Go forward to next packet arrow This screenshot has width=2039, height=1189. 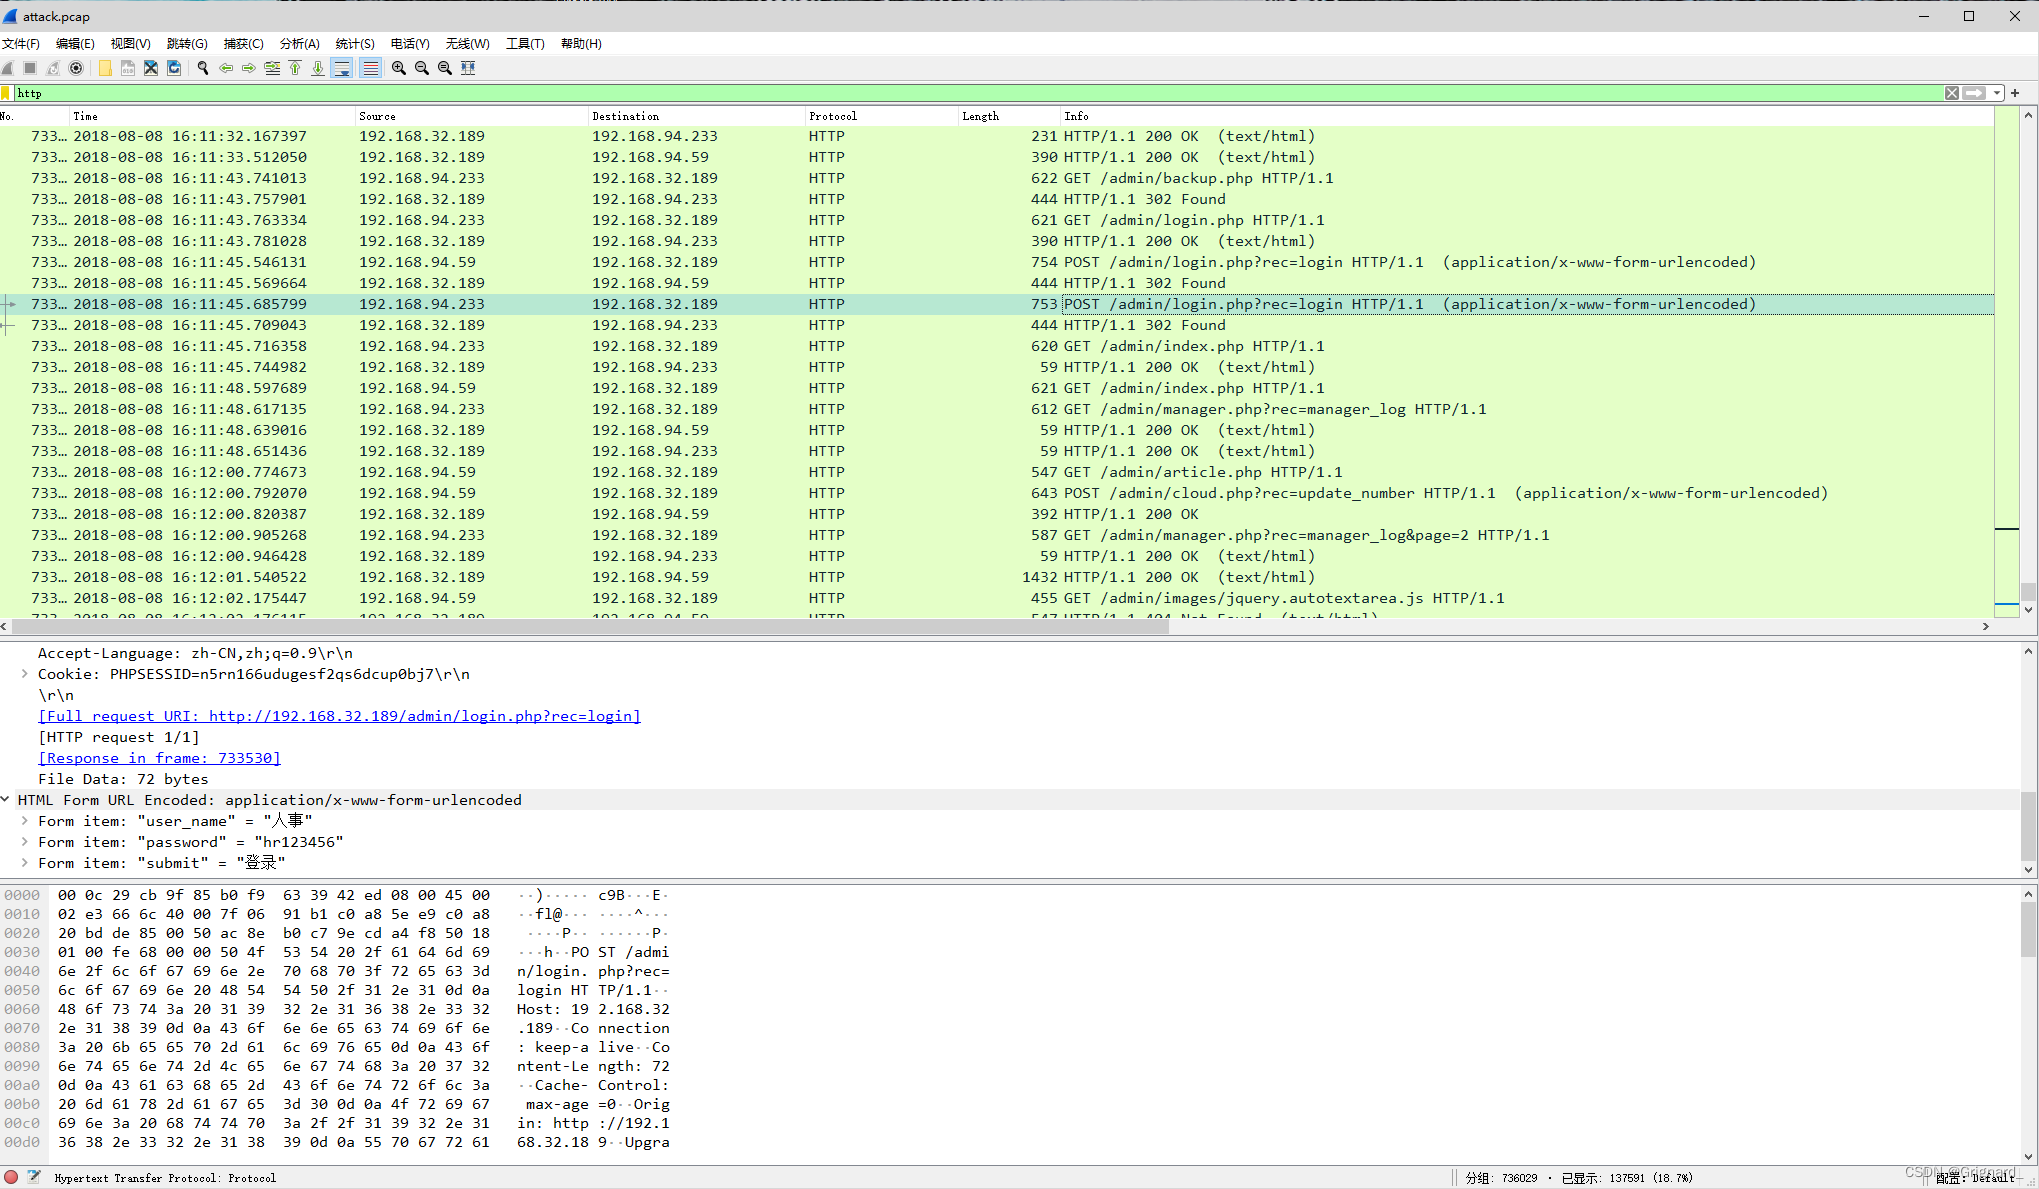pyautogui.click(x=249, y=68)
